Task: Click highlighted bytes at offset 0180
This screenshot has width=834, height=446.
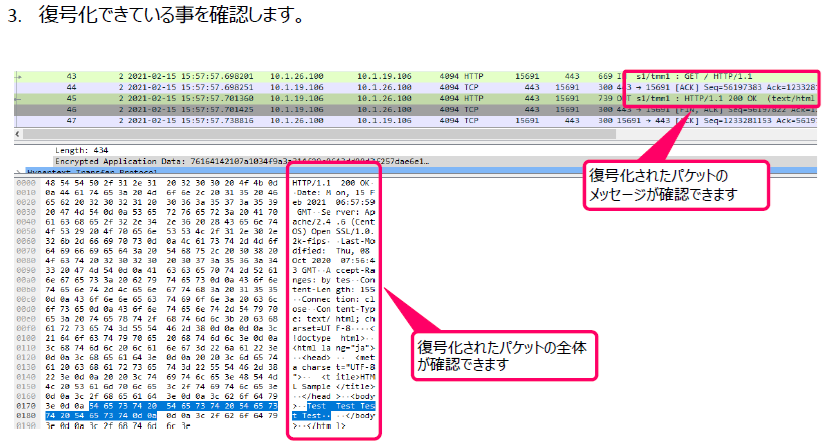Action: pos(101,416)
